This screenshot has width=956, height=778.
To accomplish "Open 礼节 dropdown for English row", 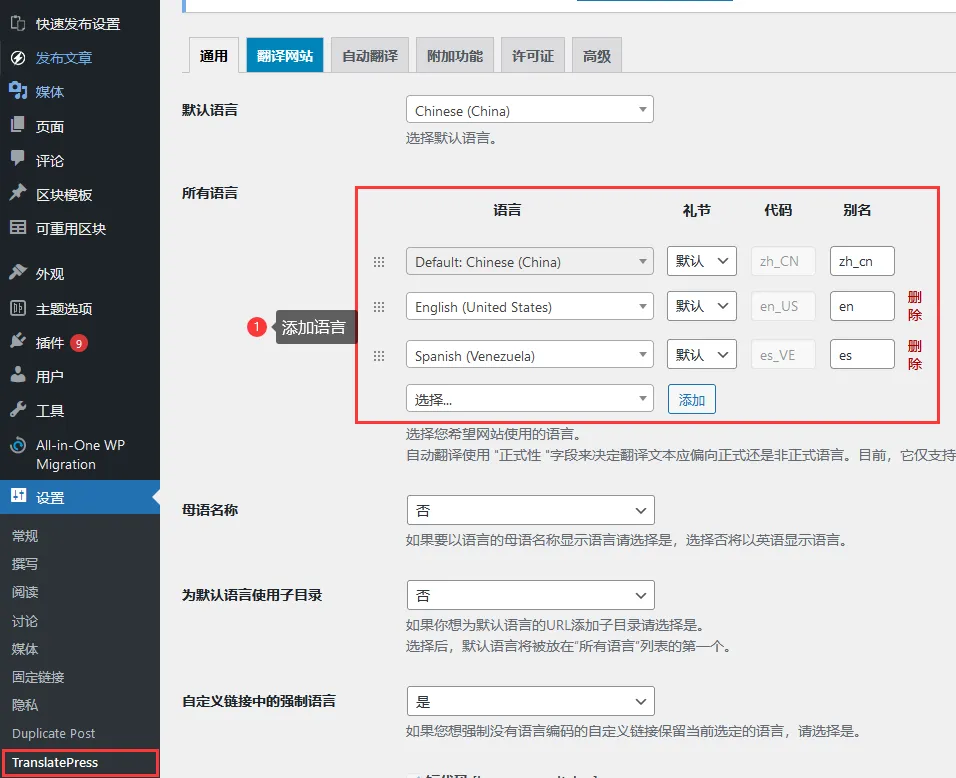I will pos(701,306).
